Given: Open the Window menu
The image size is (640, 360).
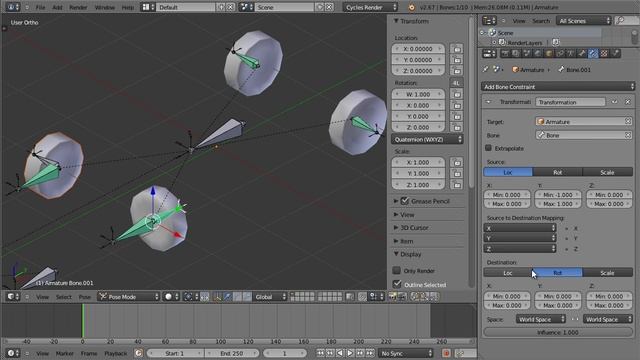Looking at the screenshot, I should [104, 7].
